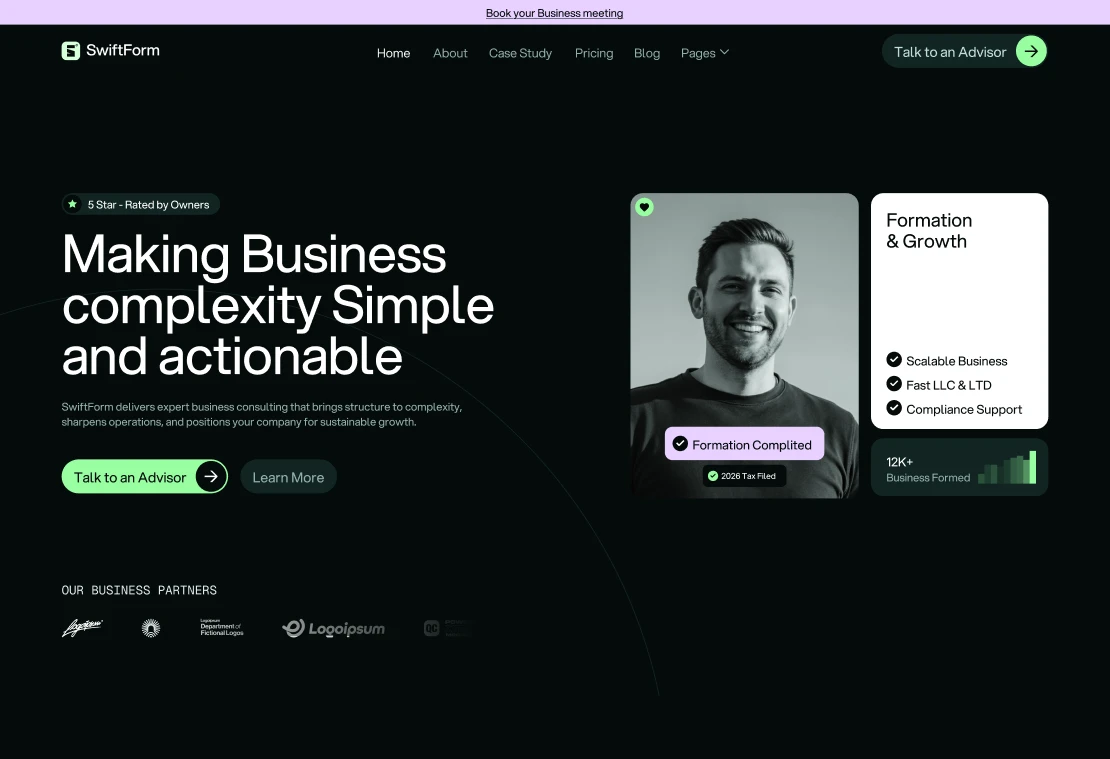Click the green star icon in the 5 Star badge
1110x759 pixels.
pos(72,204)
